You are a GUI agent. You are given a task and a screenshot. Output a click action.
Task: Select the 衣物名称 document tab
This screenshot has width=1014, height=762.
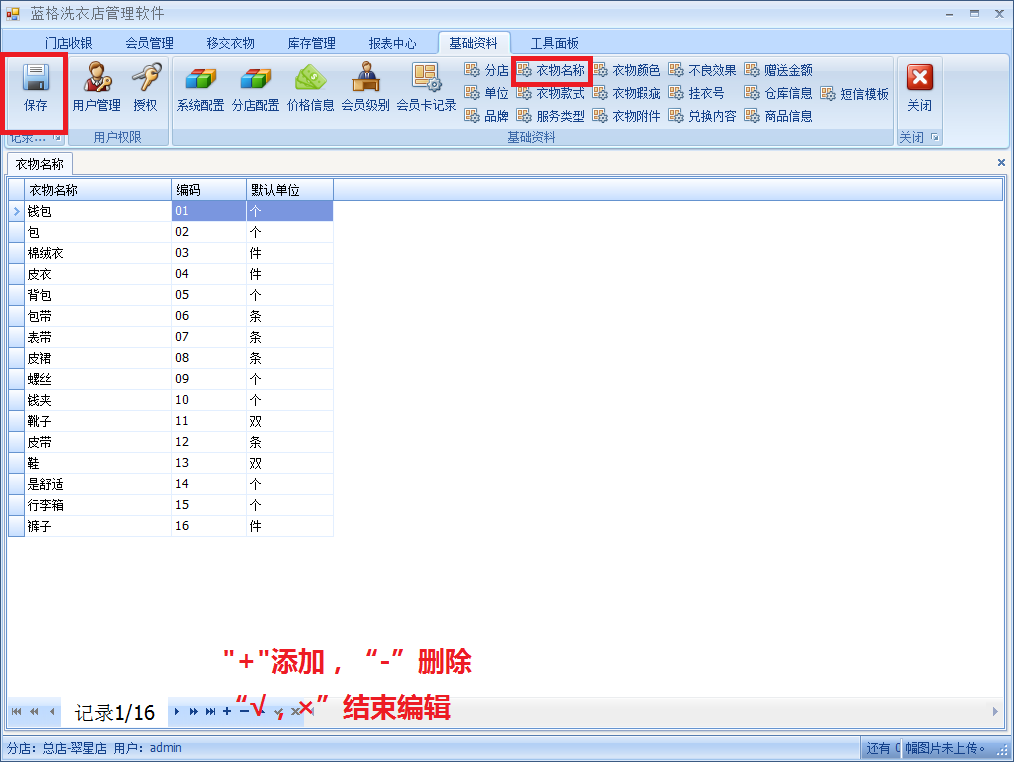coord(39,164)
